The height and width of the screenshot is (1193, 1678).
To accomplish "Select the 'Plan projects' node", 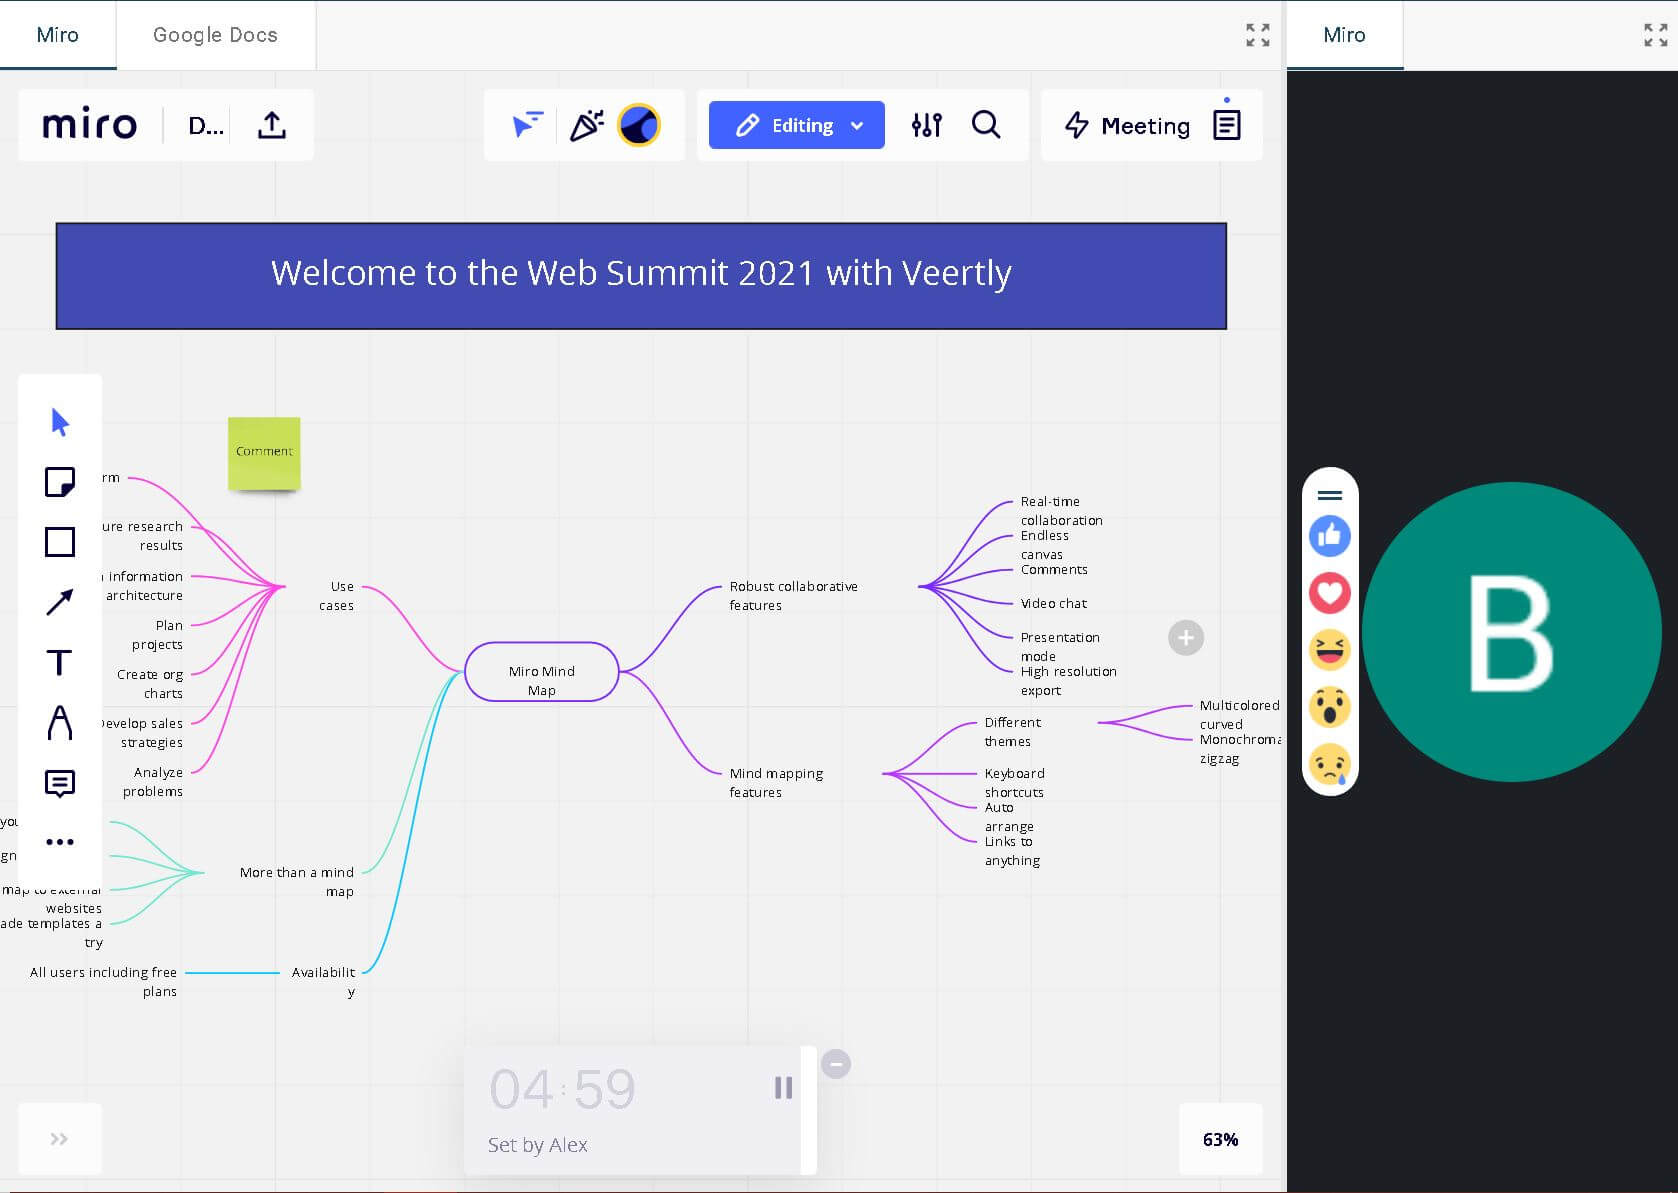I will pos(157,635).
